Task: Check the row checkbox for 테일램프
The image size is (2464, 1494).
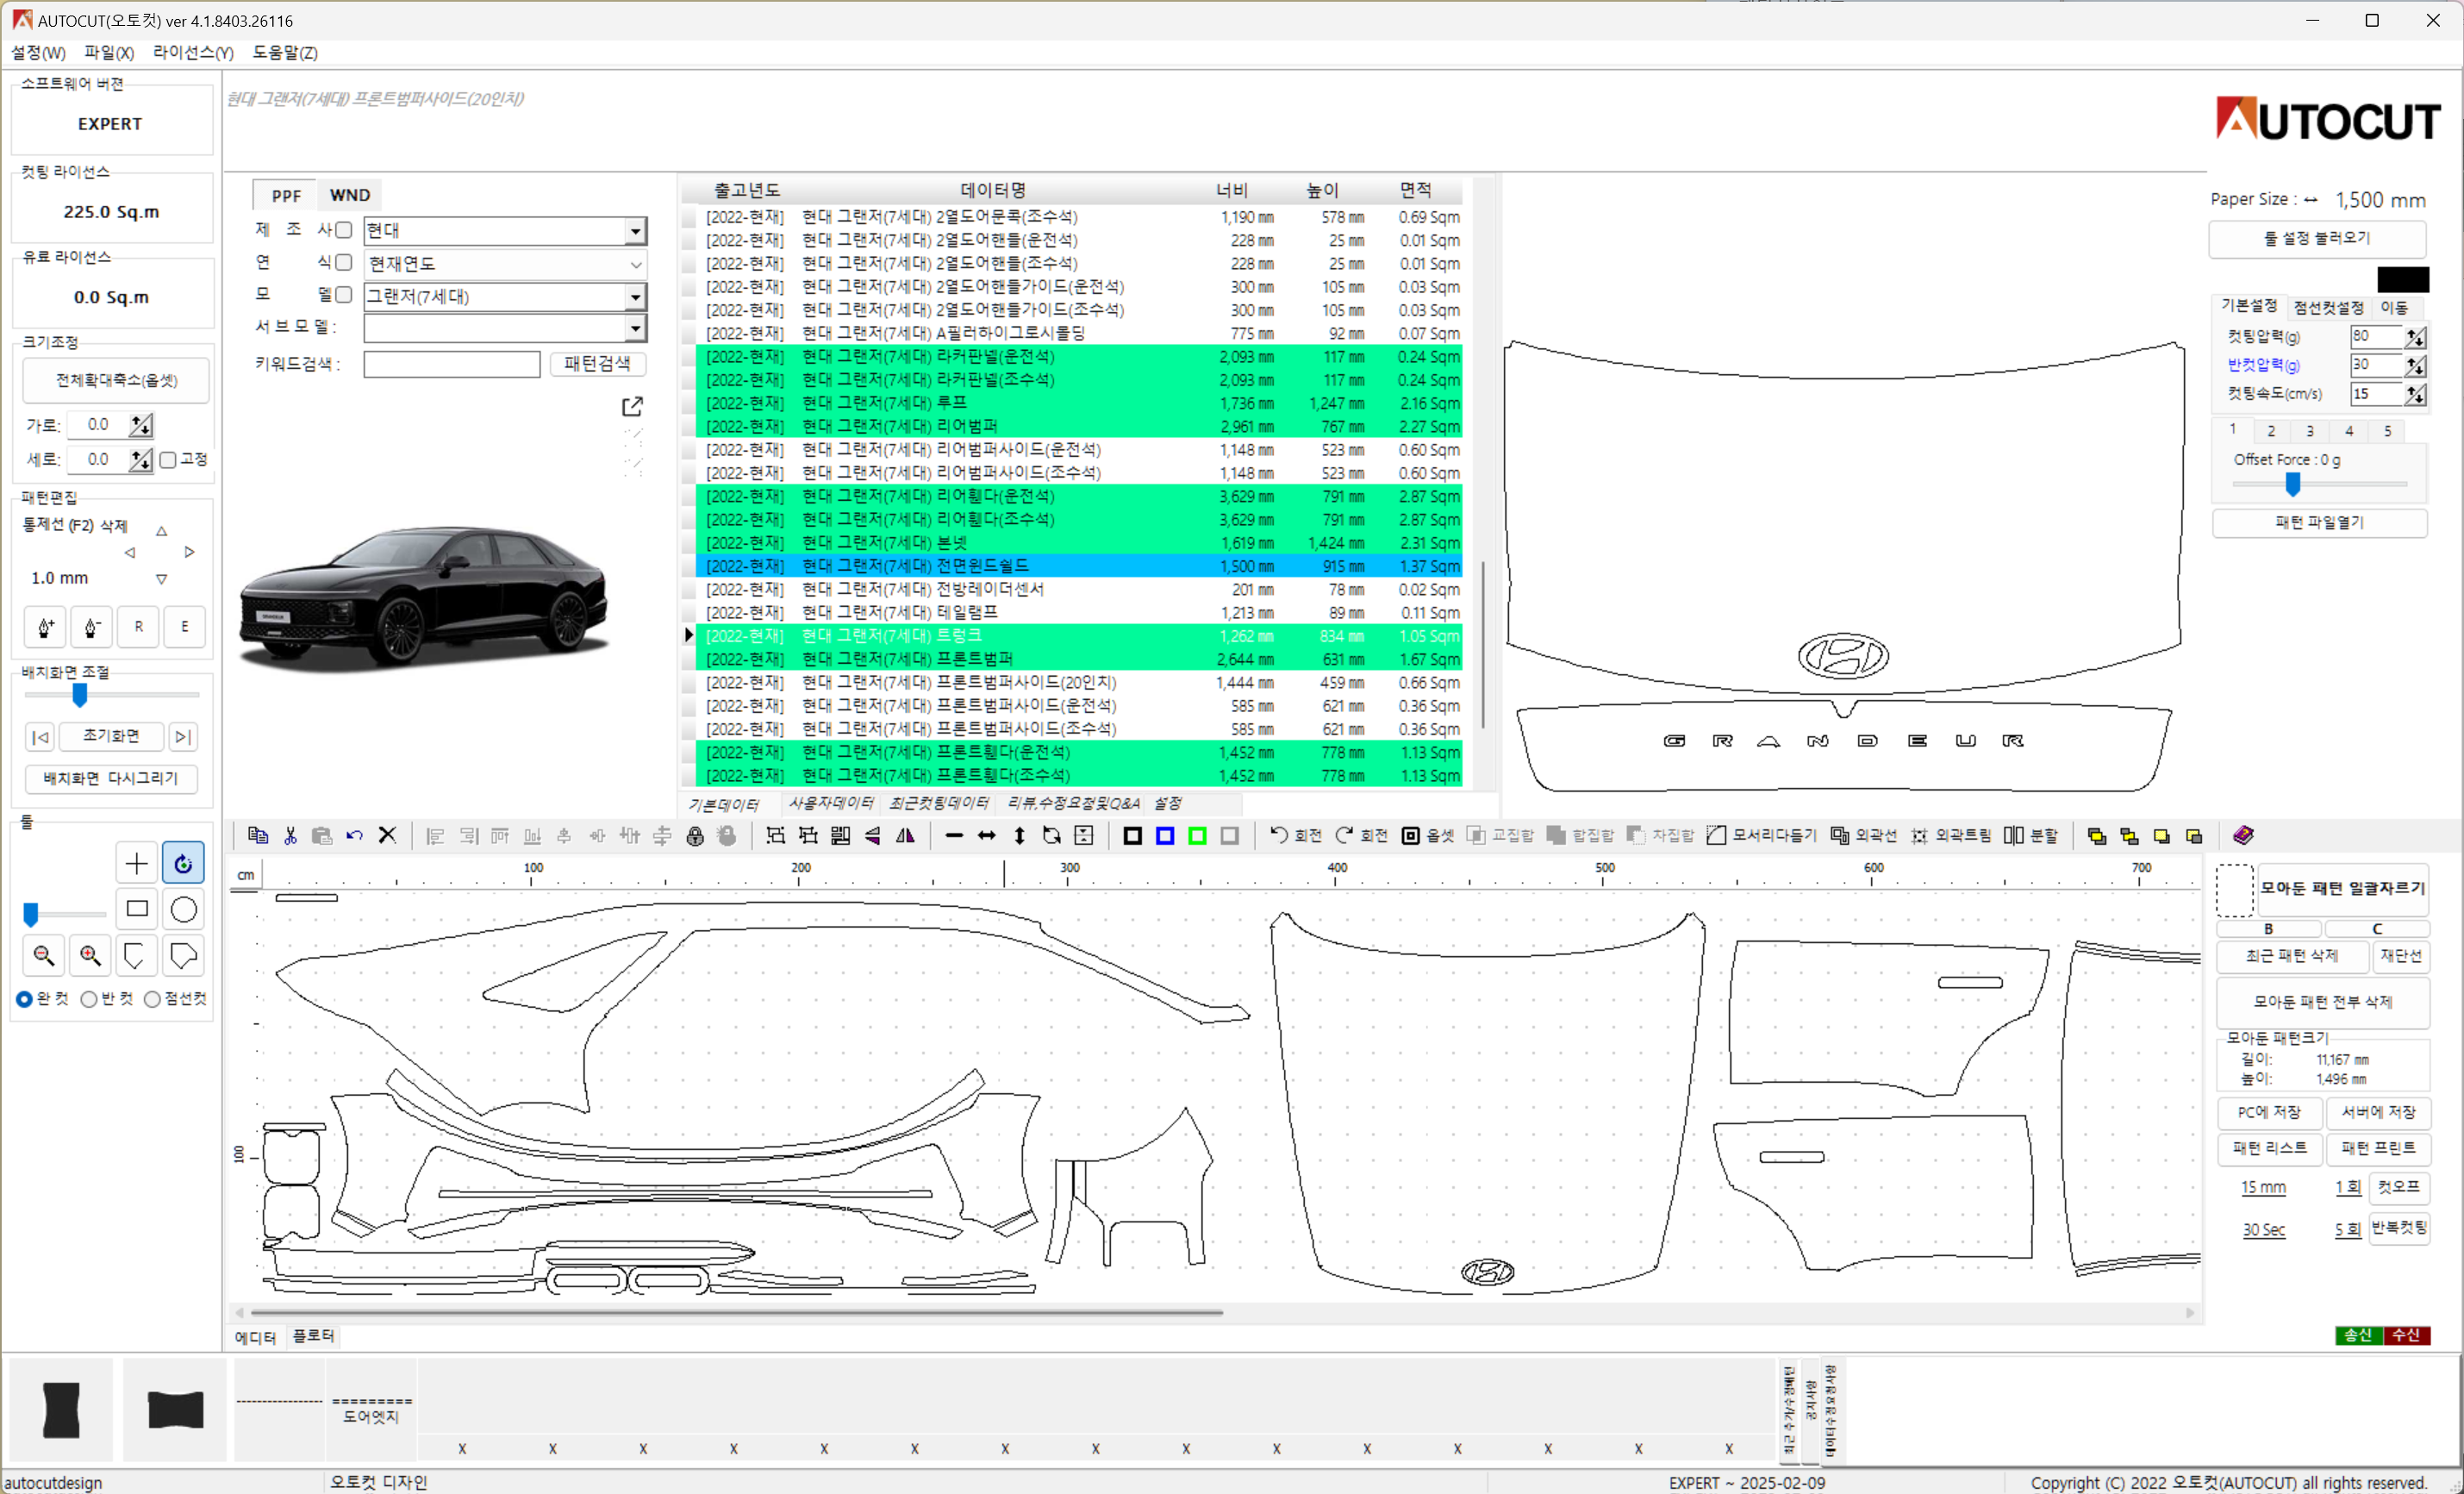Action: [689, 612]
